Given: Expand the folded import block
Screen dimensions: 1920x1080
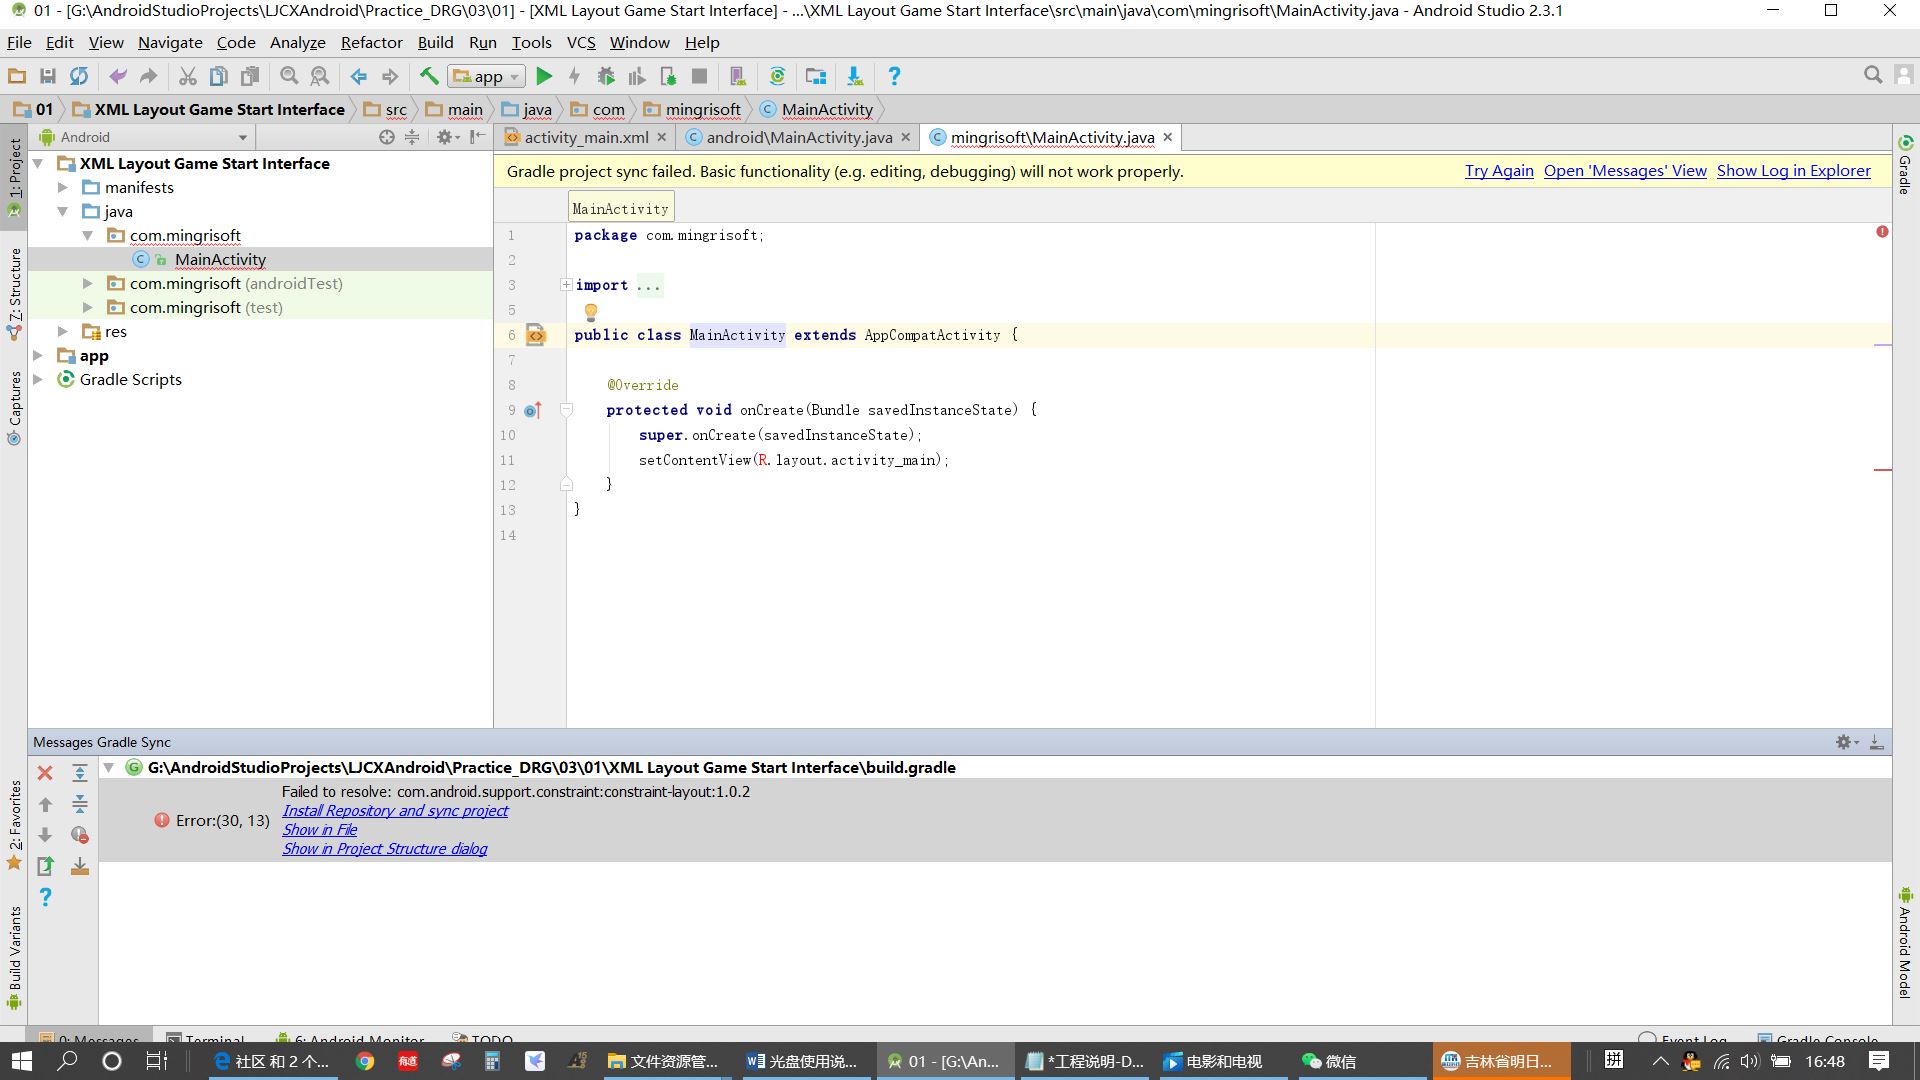Looking at the screenshot, I should tap(566, 285).
